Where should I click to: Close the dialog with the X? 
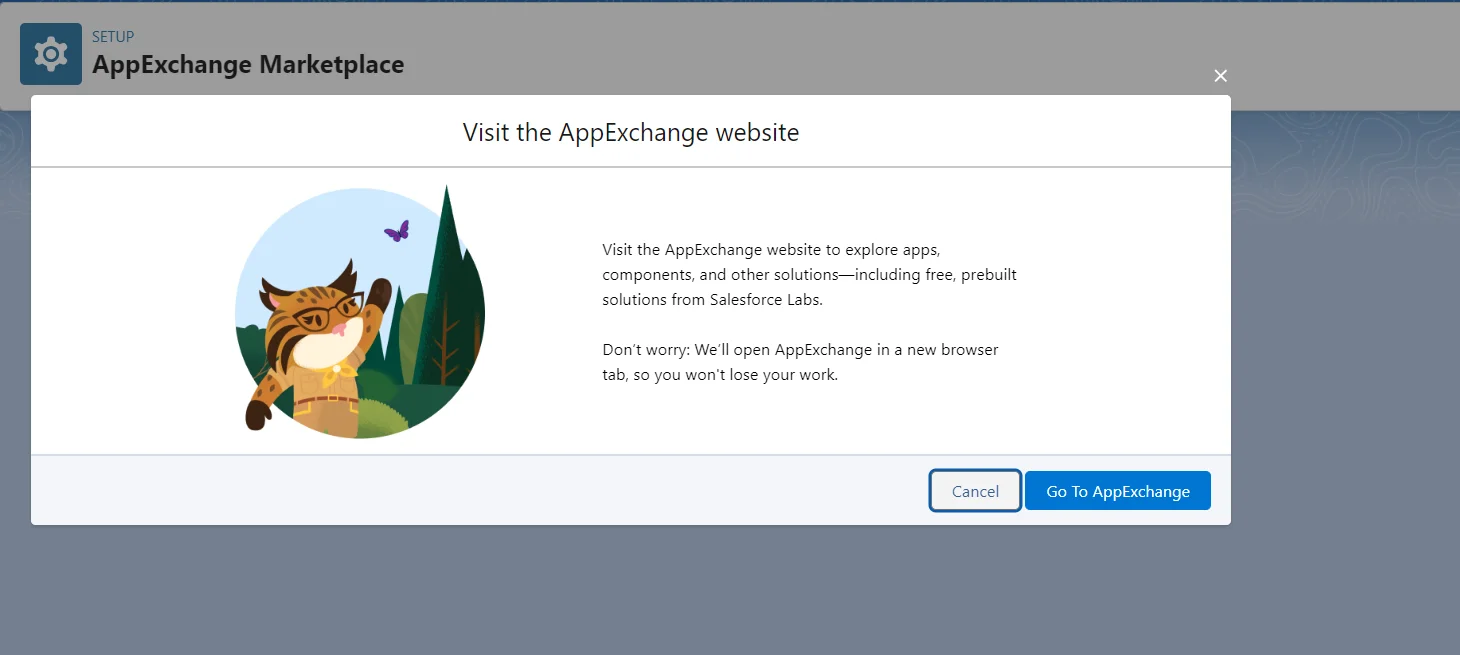point(1220,76)
